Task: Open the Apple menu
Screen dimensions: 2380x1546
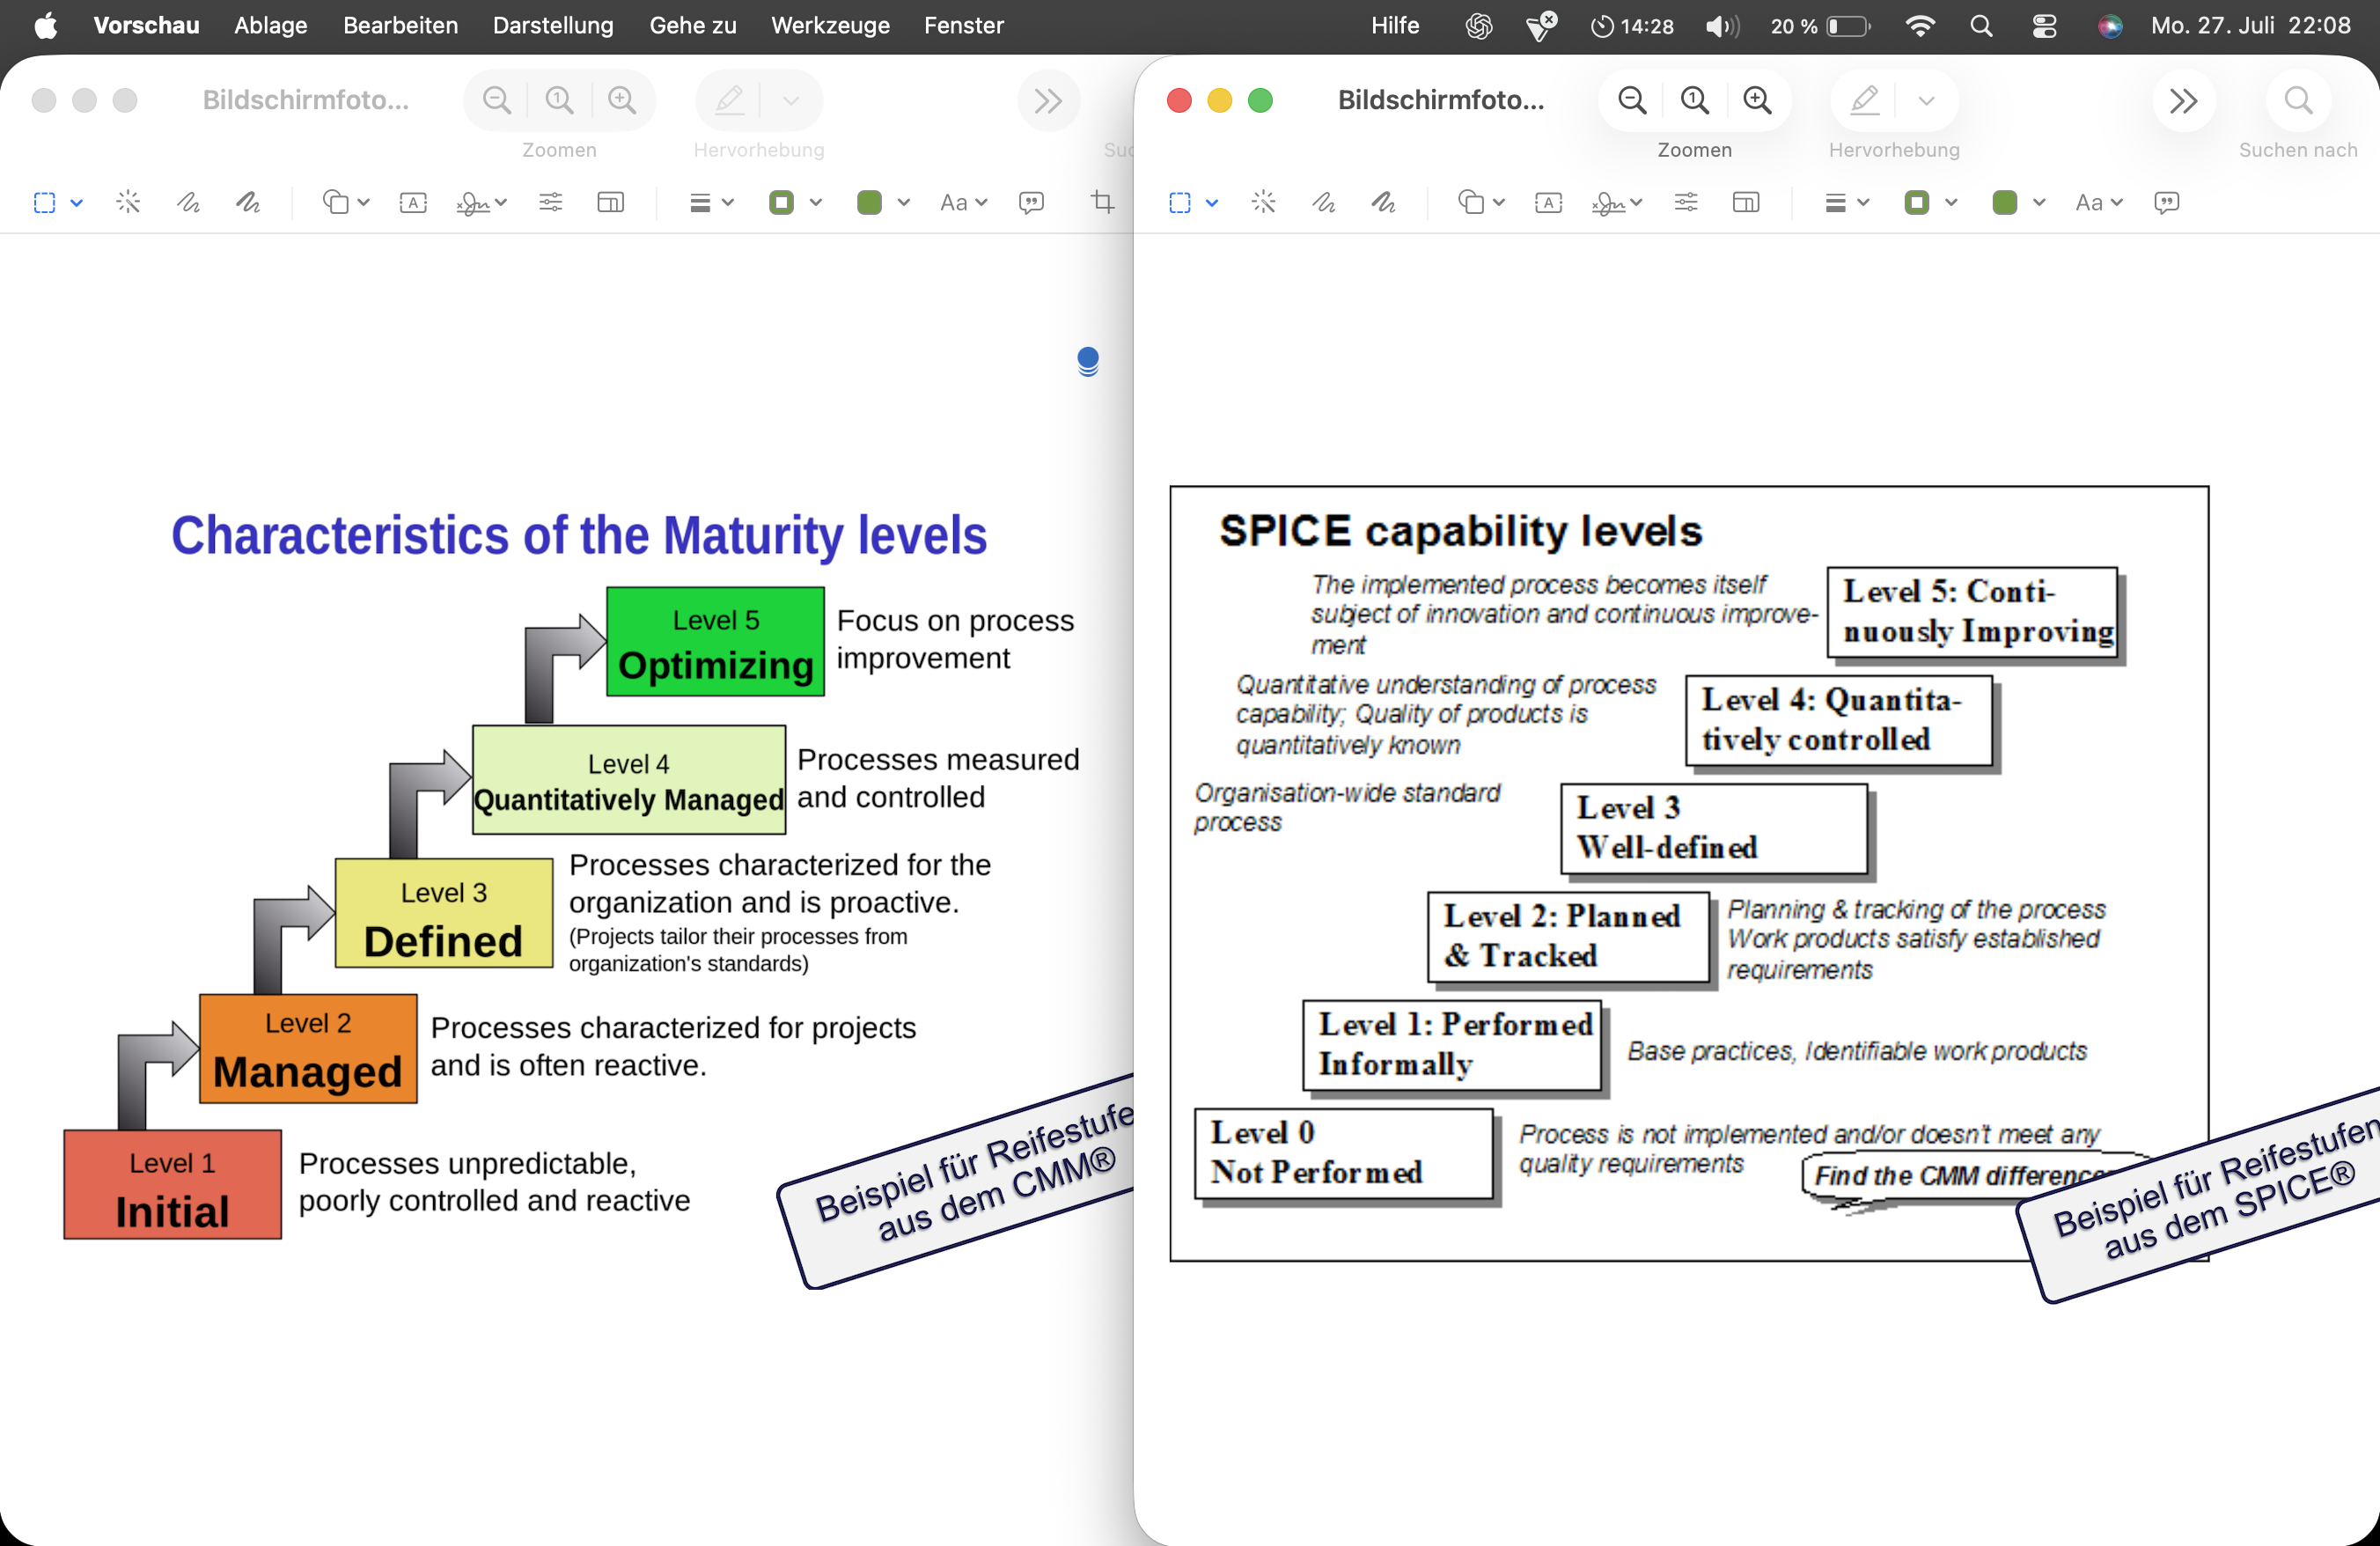Action: (45, 26)
